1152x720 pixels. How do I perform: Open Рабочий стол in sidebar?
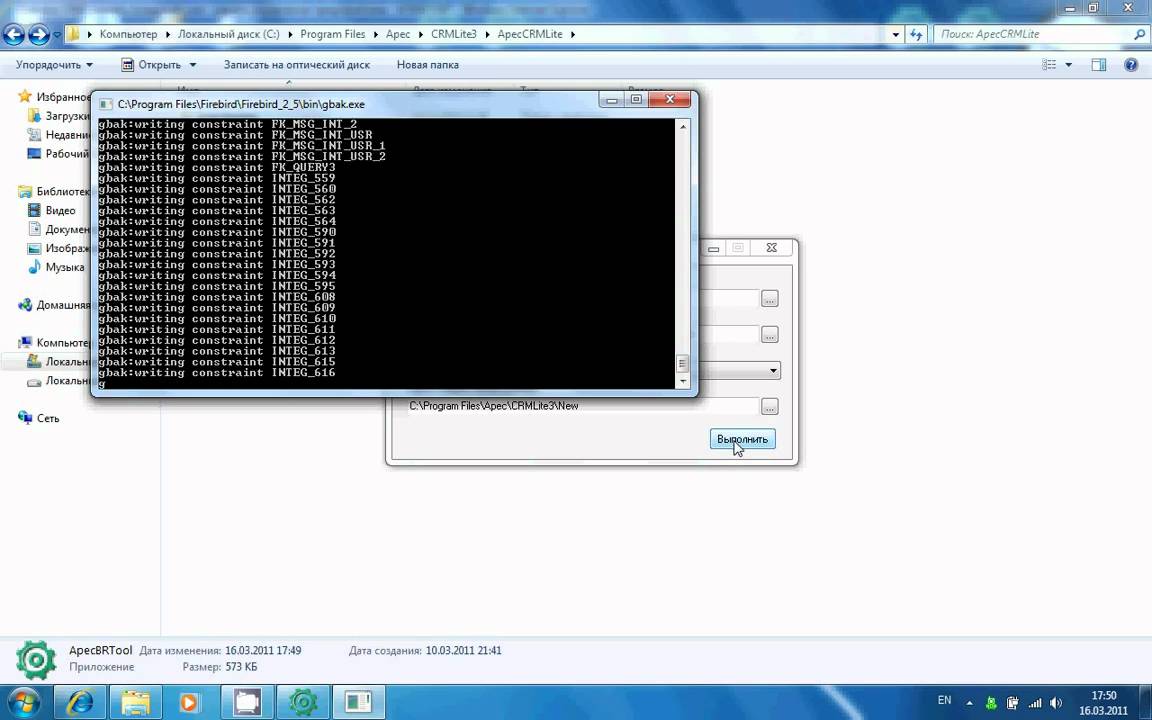[60, 154]
